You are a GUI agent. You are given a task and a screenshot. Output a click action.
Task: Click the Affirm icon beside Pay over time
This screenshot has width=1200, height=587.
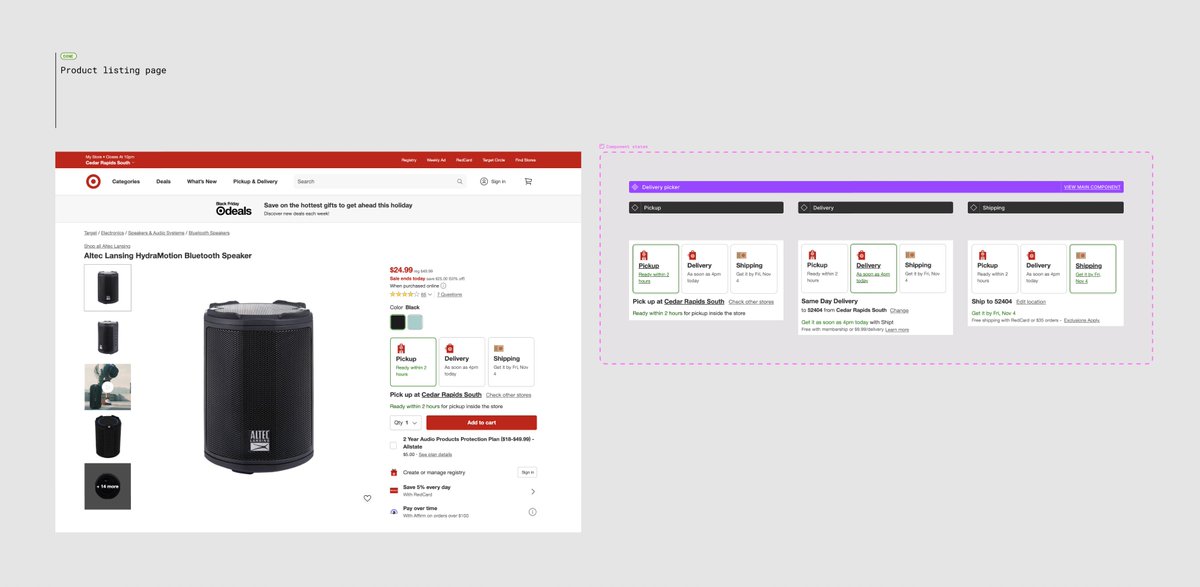point(394,511)
